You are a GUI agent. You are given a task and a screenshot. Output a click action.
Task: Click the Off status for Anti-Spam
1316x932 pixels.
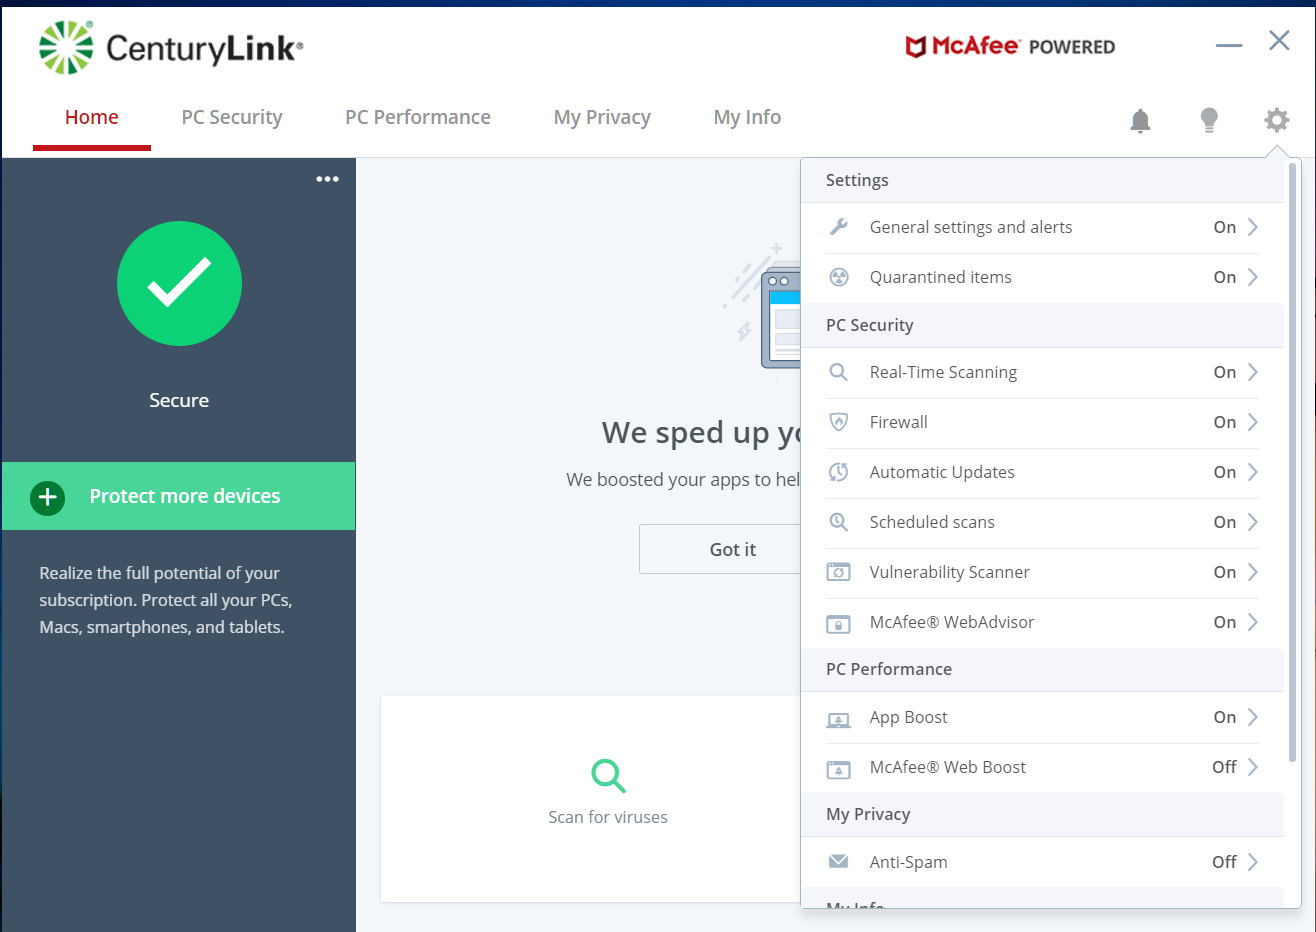[1224, 862]
